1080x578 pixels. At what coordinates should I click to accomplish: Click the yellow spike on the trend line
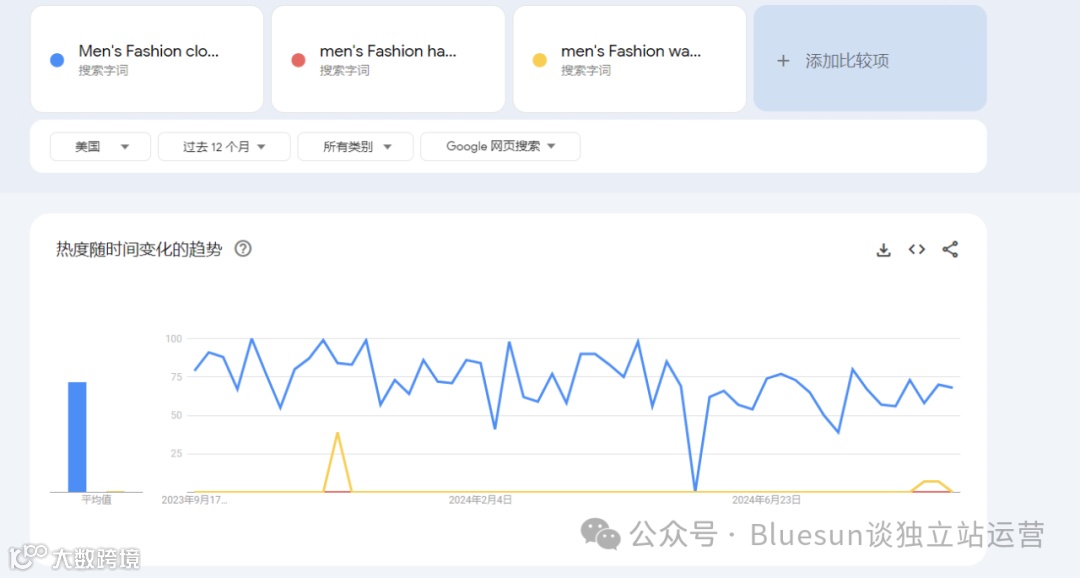coord(338,462)
